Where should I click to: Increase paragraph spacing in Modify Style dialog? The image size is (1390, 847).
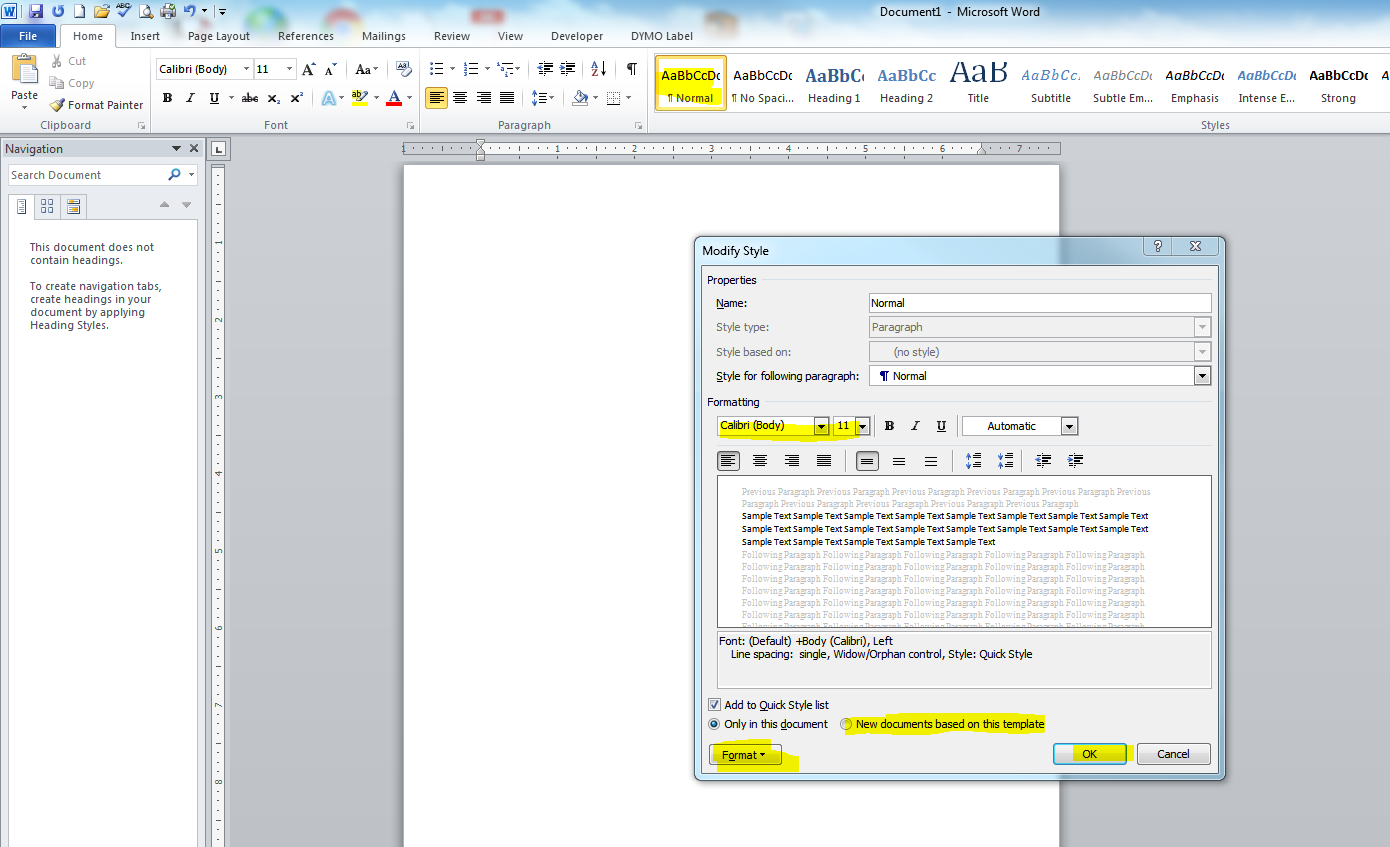point(973,461)
